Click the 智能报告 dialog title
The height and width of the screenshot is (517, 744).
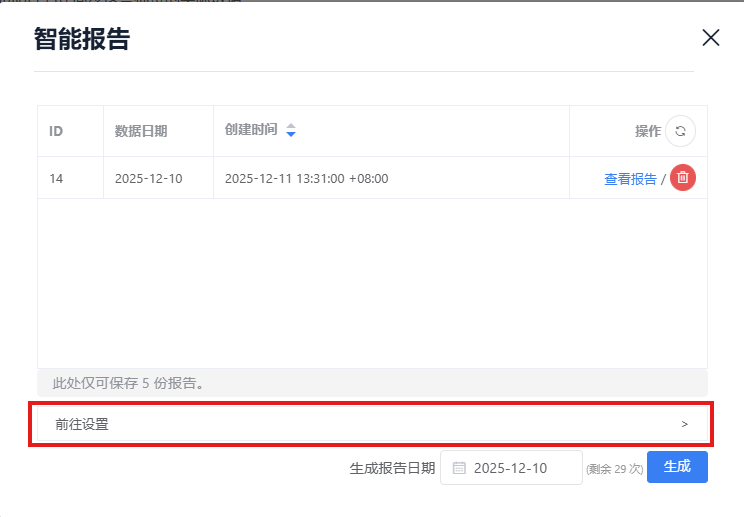point(81,39)
